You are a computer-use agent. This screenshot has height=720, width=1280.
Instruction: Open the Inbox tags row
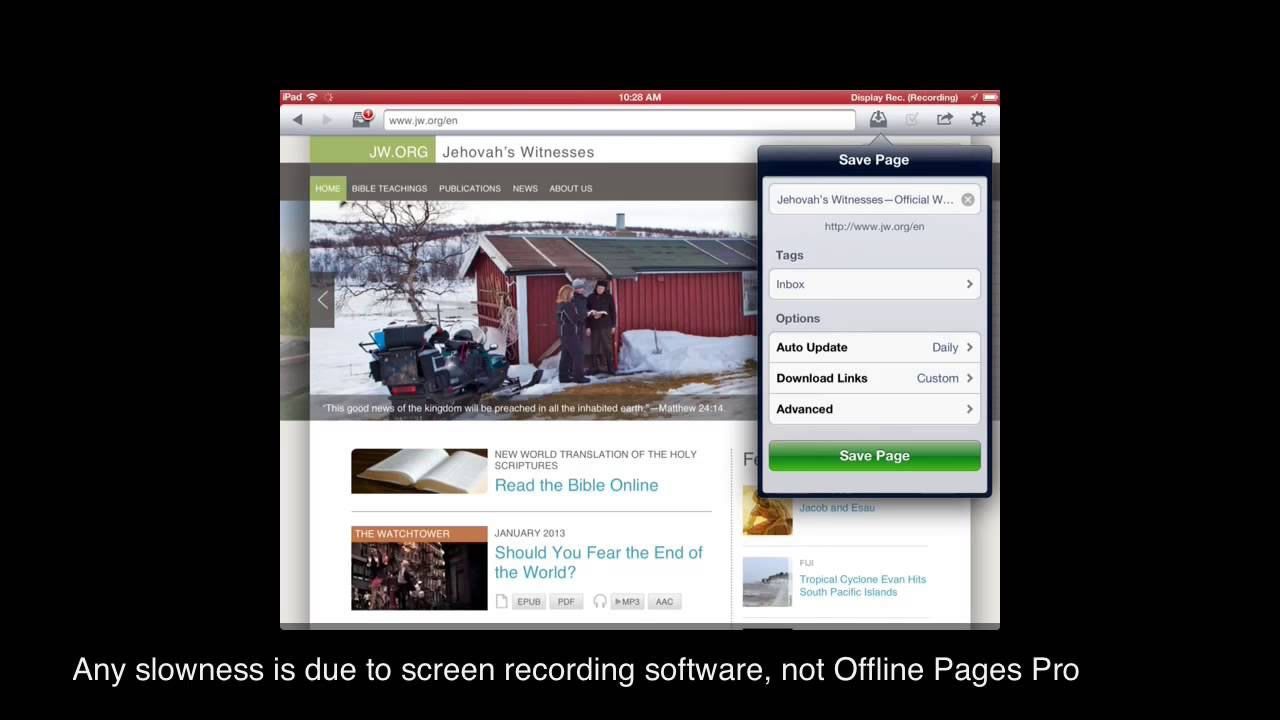point(875,284)
